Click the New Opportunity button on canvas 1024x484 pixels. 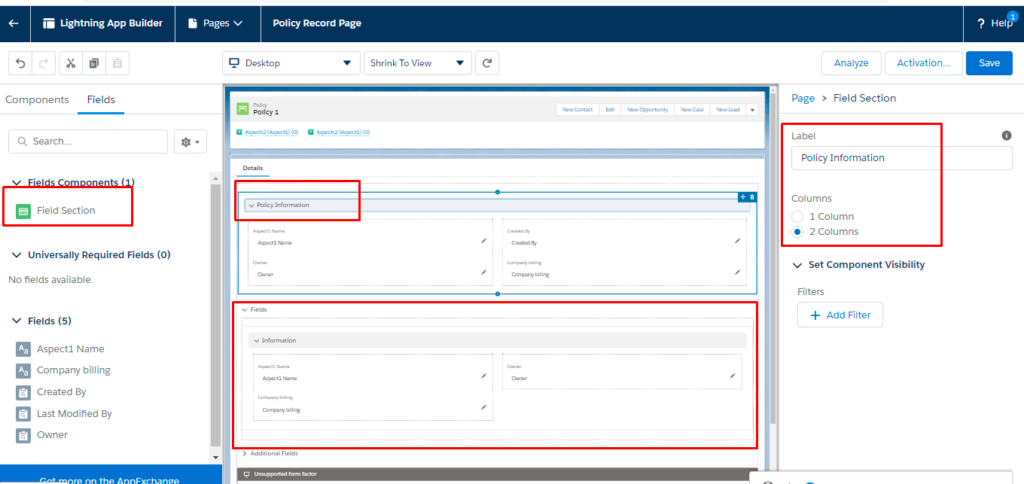(647, 110)
